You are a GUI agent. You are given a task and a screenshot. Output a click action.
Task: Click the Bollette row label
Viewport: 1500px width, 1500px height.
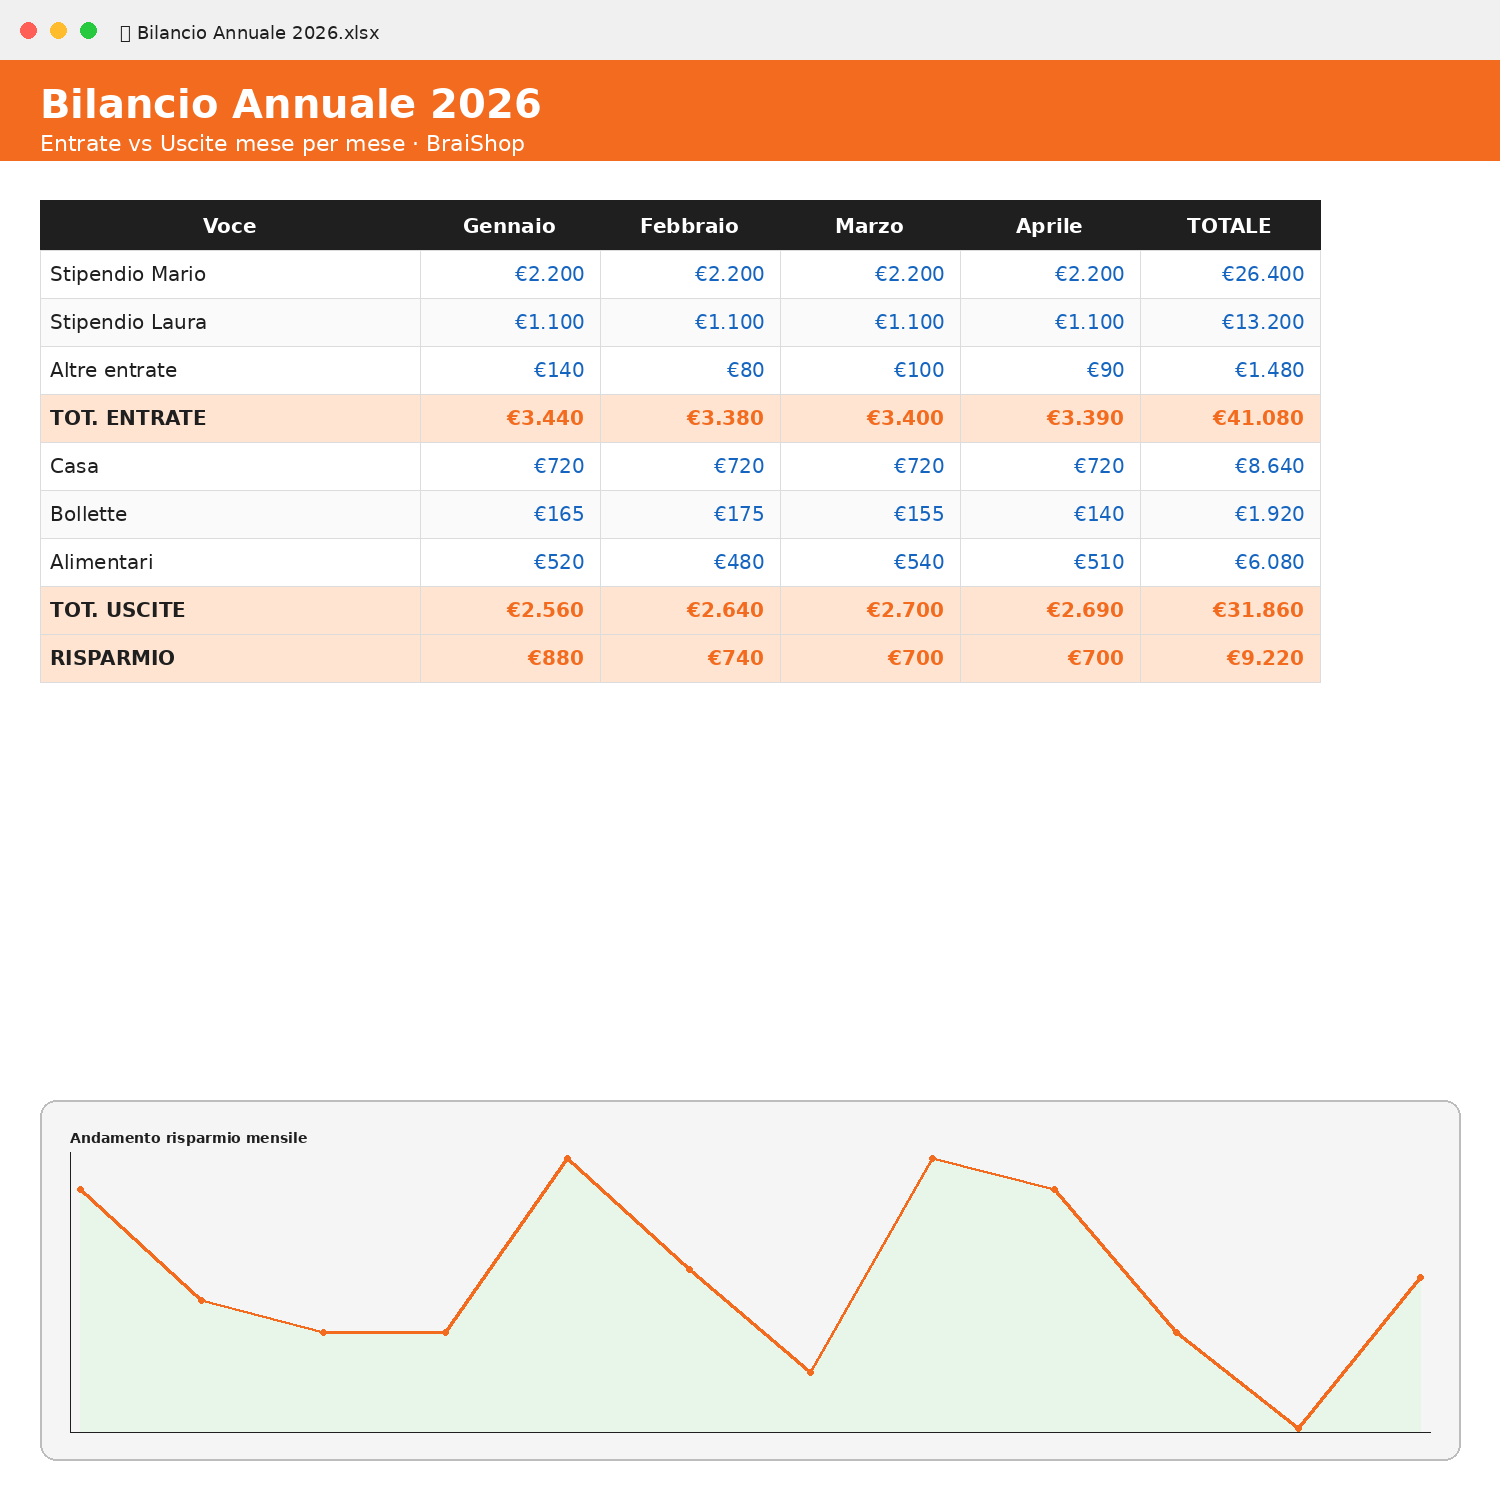pyautogui.click(x=88, y=514)
